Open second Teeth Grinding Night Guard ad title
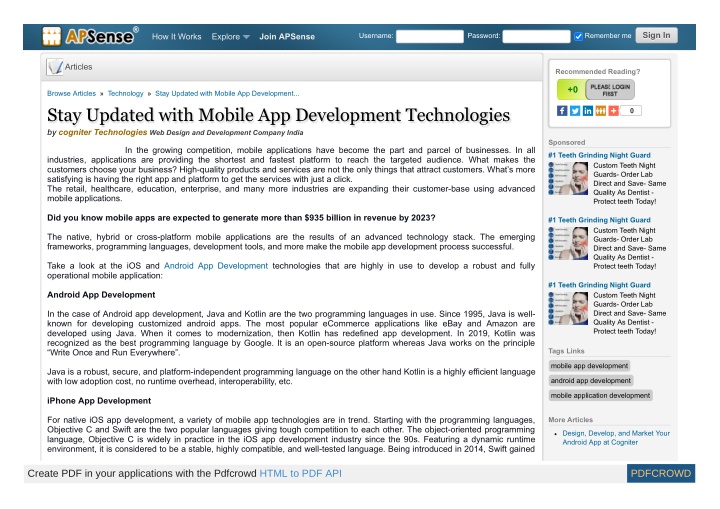The image size is (720, 509). pyautogui.click(x=599, y=220)
